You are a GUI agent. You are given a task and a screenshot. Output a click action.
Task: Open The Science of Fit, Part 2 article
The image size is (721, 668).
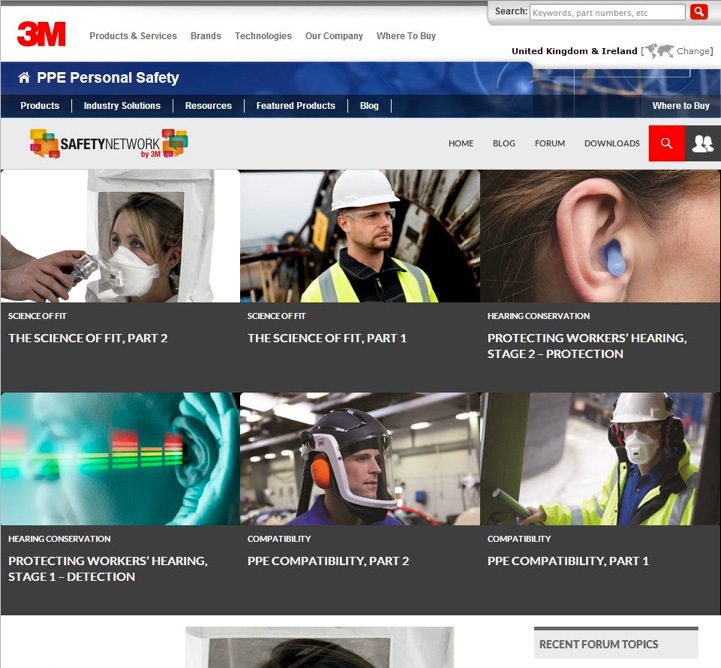click(88, 338)
